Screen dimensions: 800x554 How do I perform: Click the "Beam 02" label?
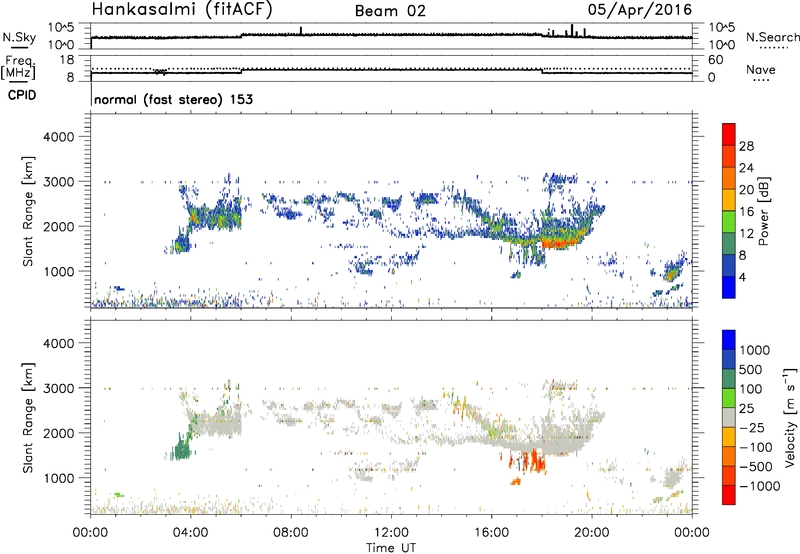coord(390,11)
